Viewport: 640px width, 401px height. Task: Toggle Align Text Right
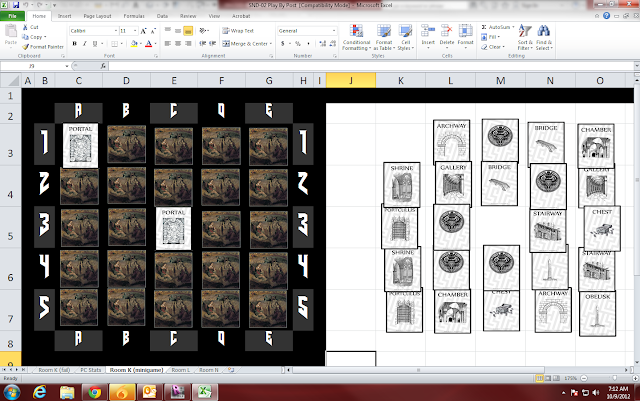(188, 44)
